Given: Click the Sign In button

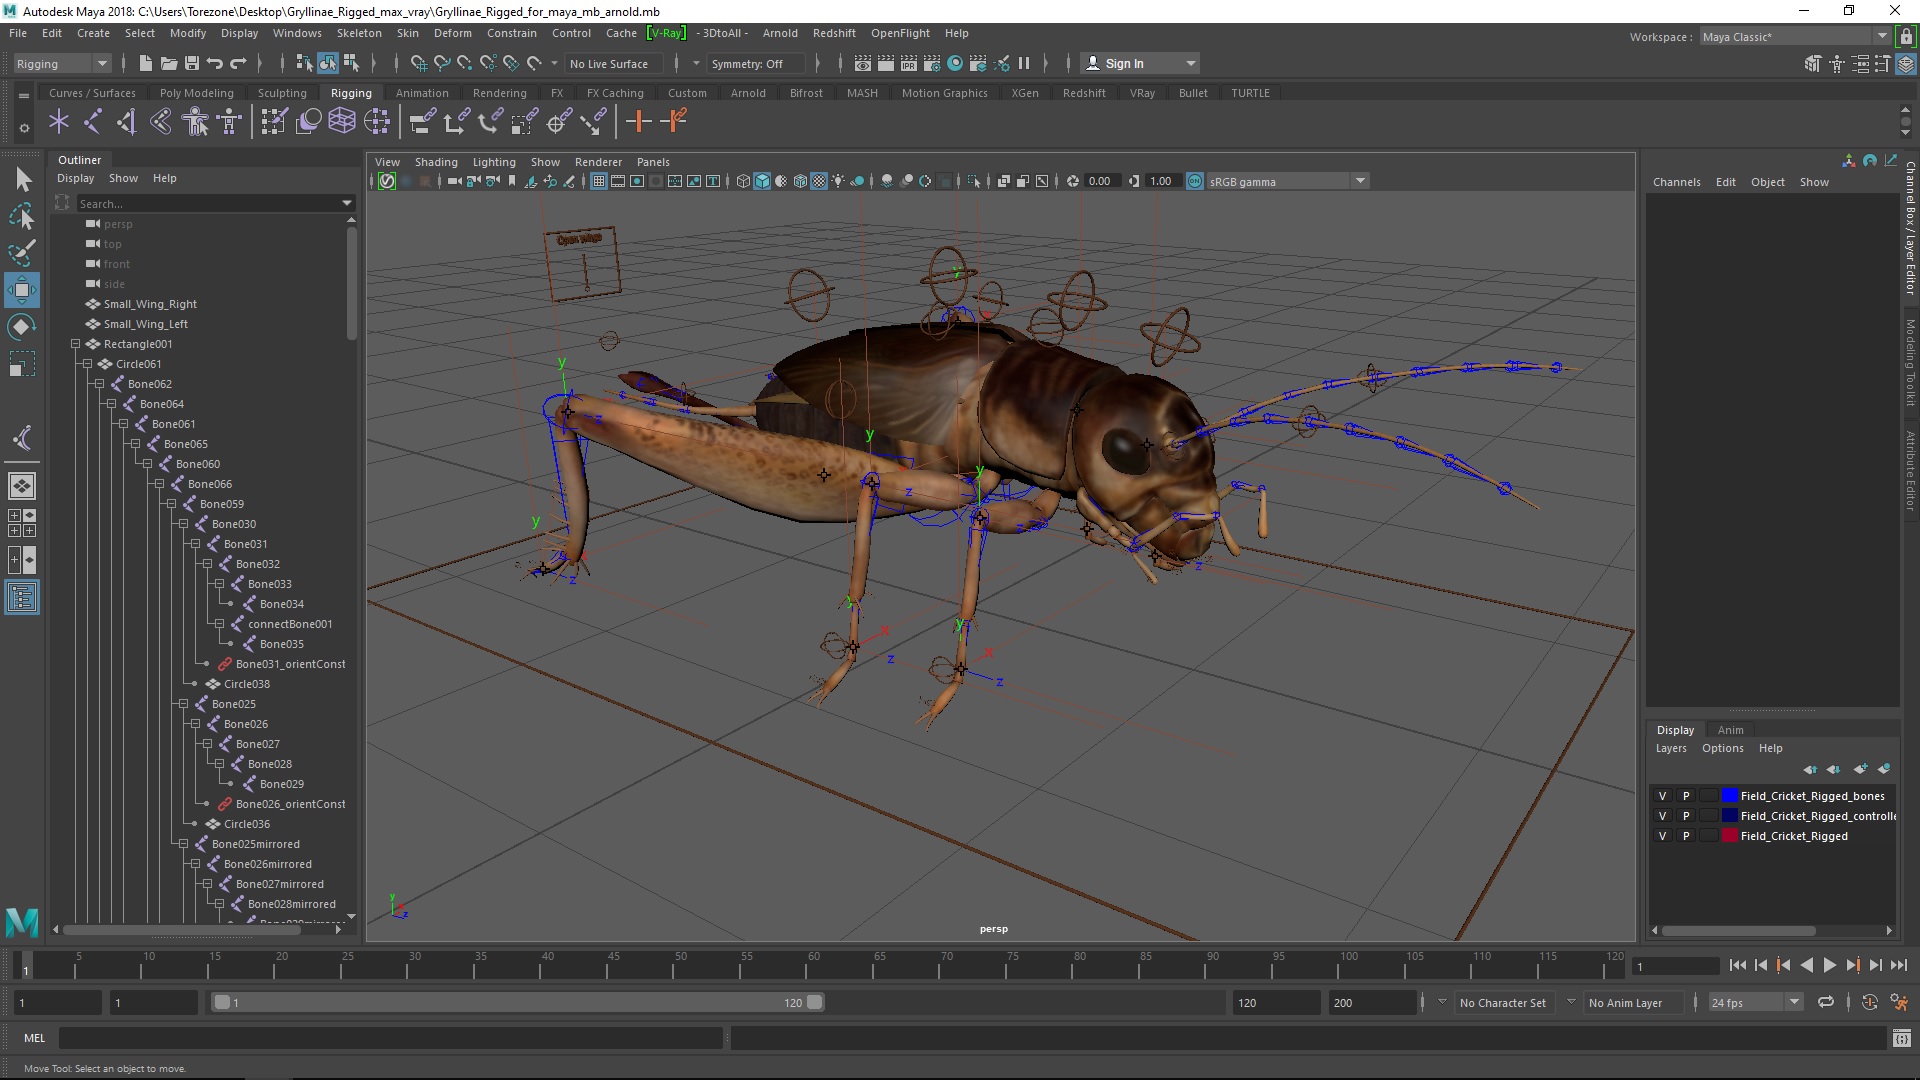Looking at the screenshot, I should pos(1124,63).
